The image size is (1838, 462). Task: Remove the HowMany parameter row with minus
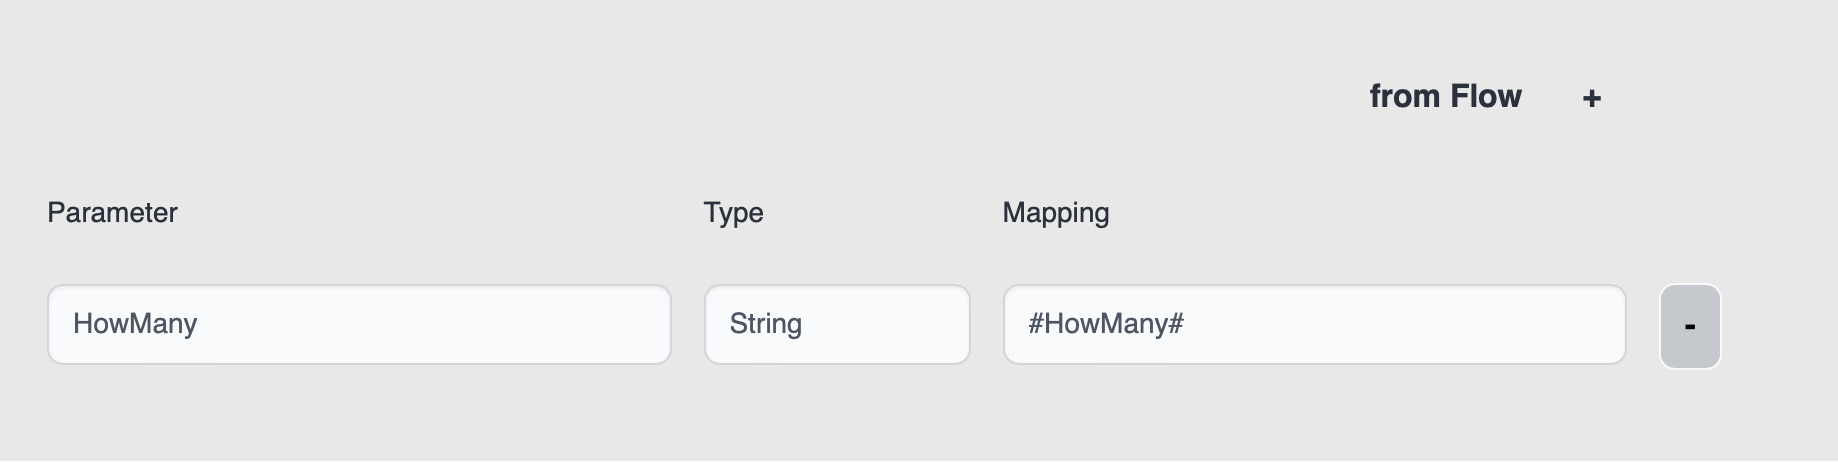pyautogui.click(x=1690, y=326)
